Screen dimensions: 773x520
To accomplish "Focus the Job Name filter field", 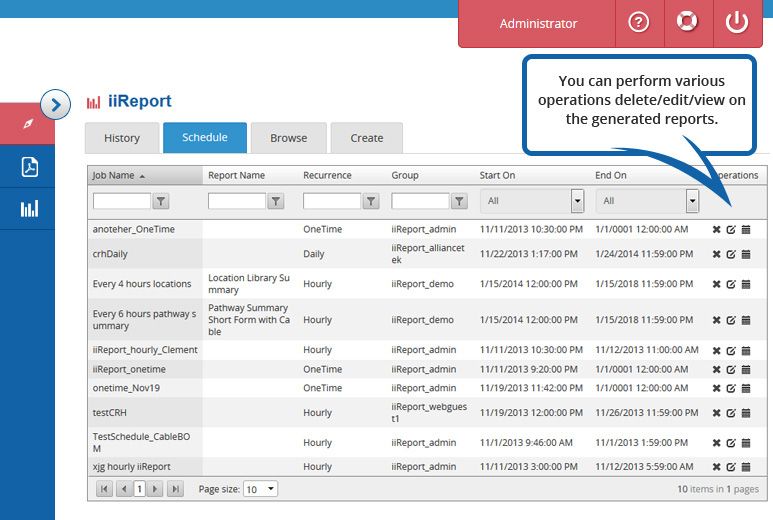I will [122, 201].
